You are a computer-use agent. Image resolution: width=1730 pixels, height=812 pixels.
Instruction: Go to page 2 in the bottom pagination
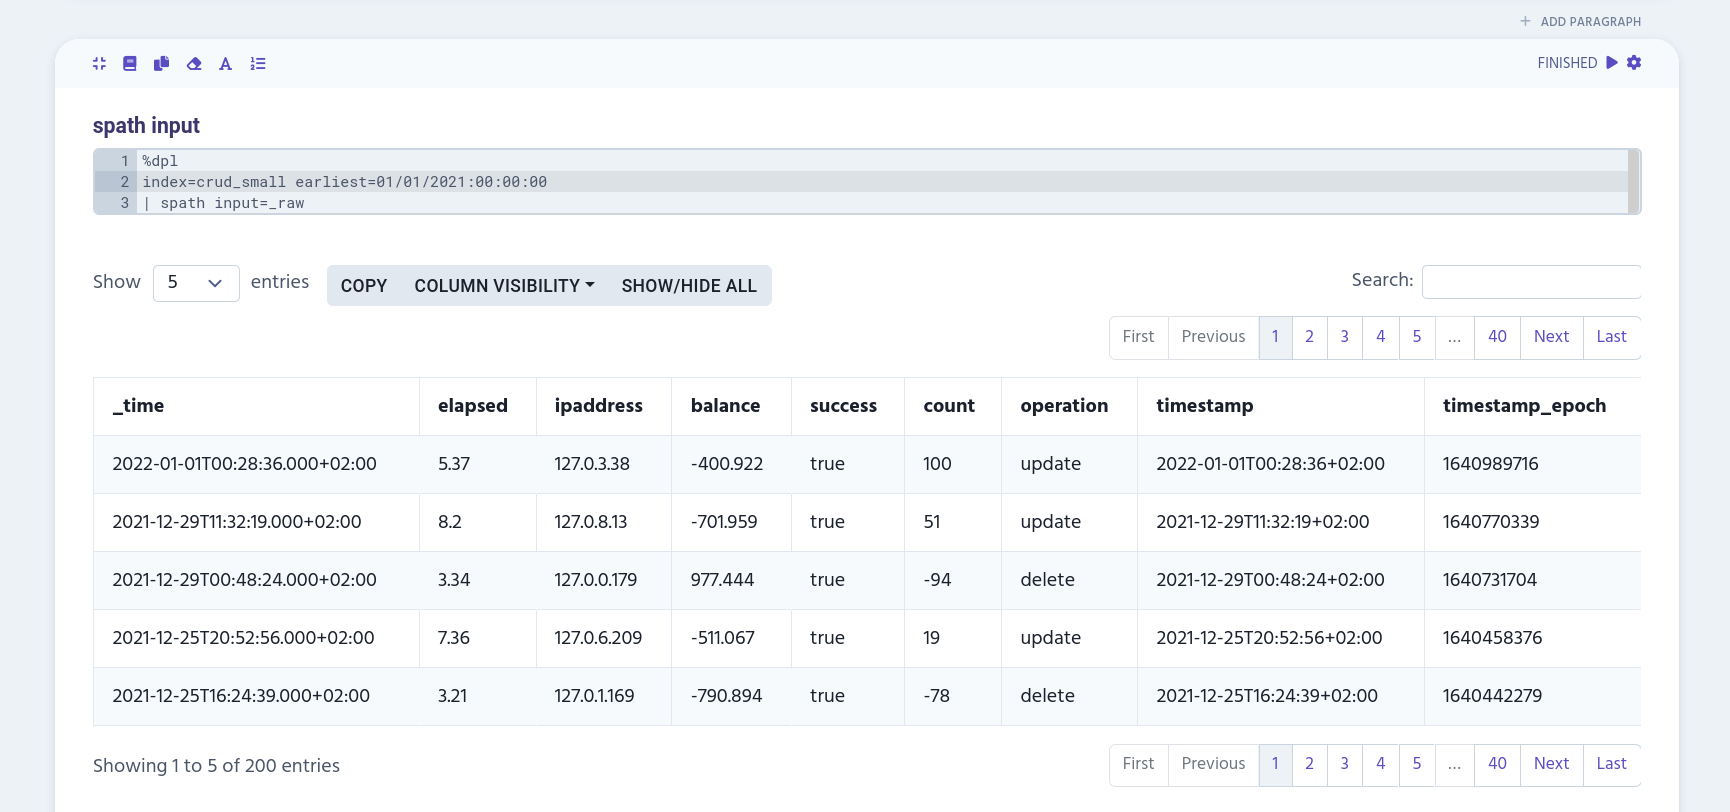tap(1309, 764)
